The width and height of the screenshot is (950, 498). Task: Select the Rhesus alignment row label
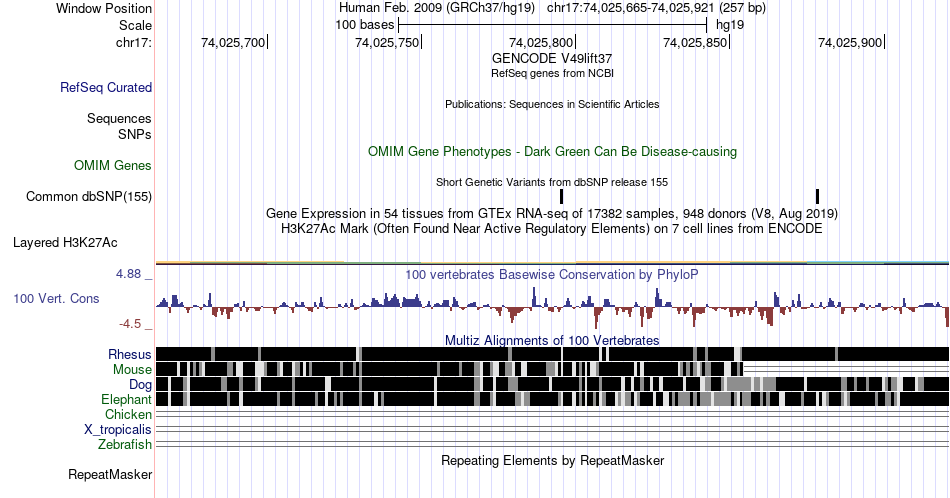pyautogui.click(x=130, y=354)
